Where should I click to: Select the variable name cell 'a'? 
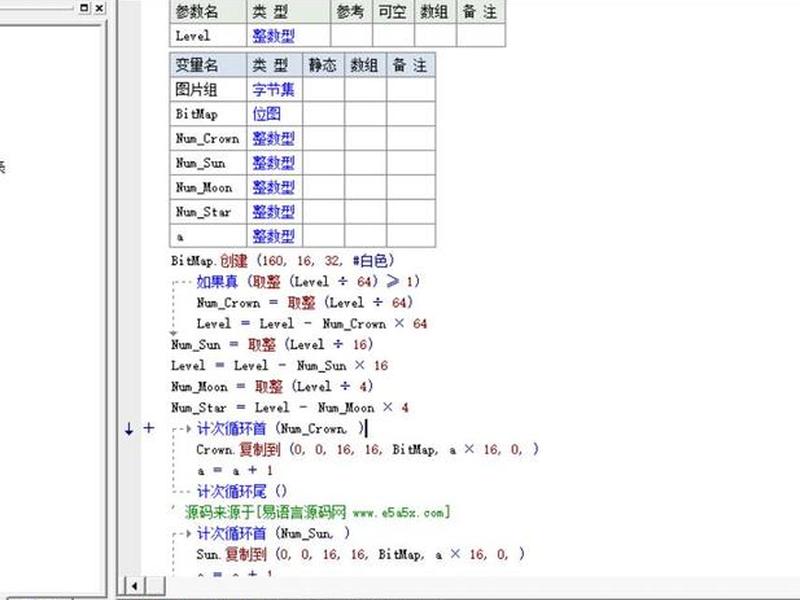208,236
